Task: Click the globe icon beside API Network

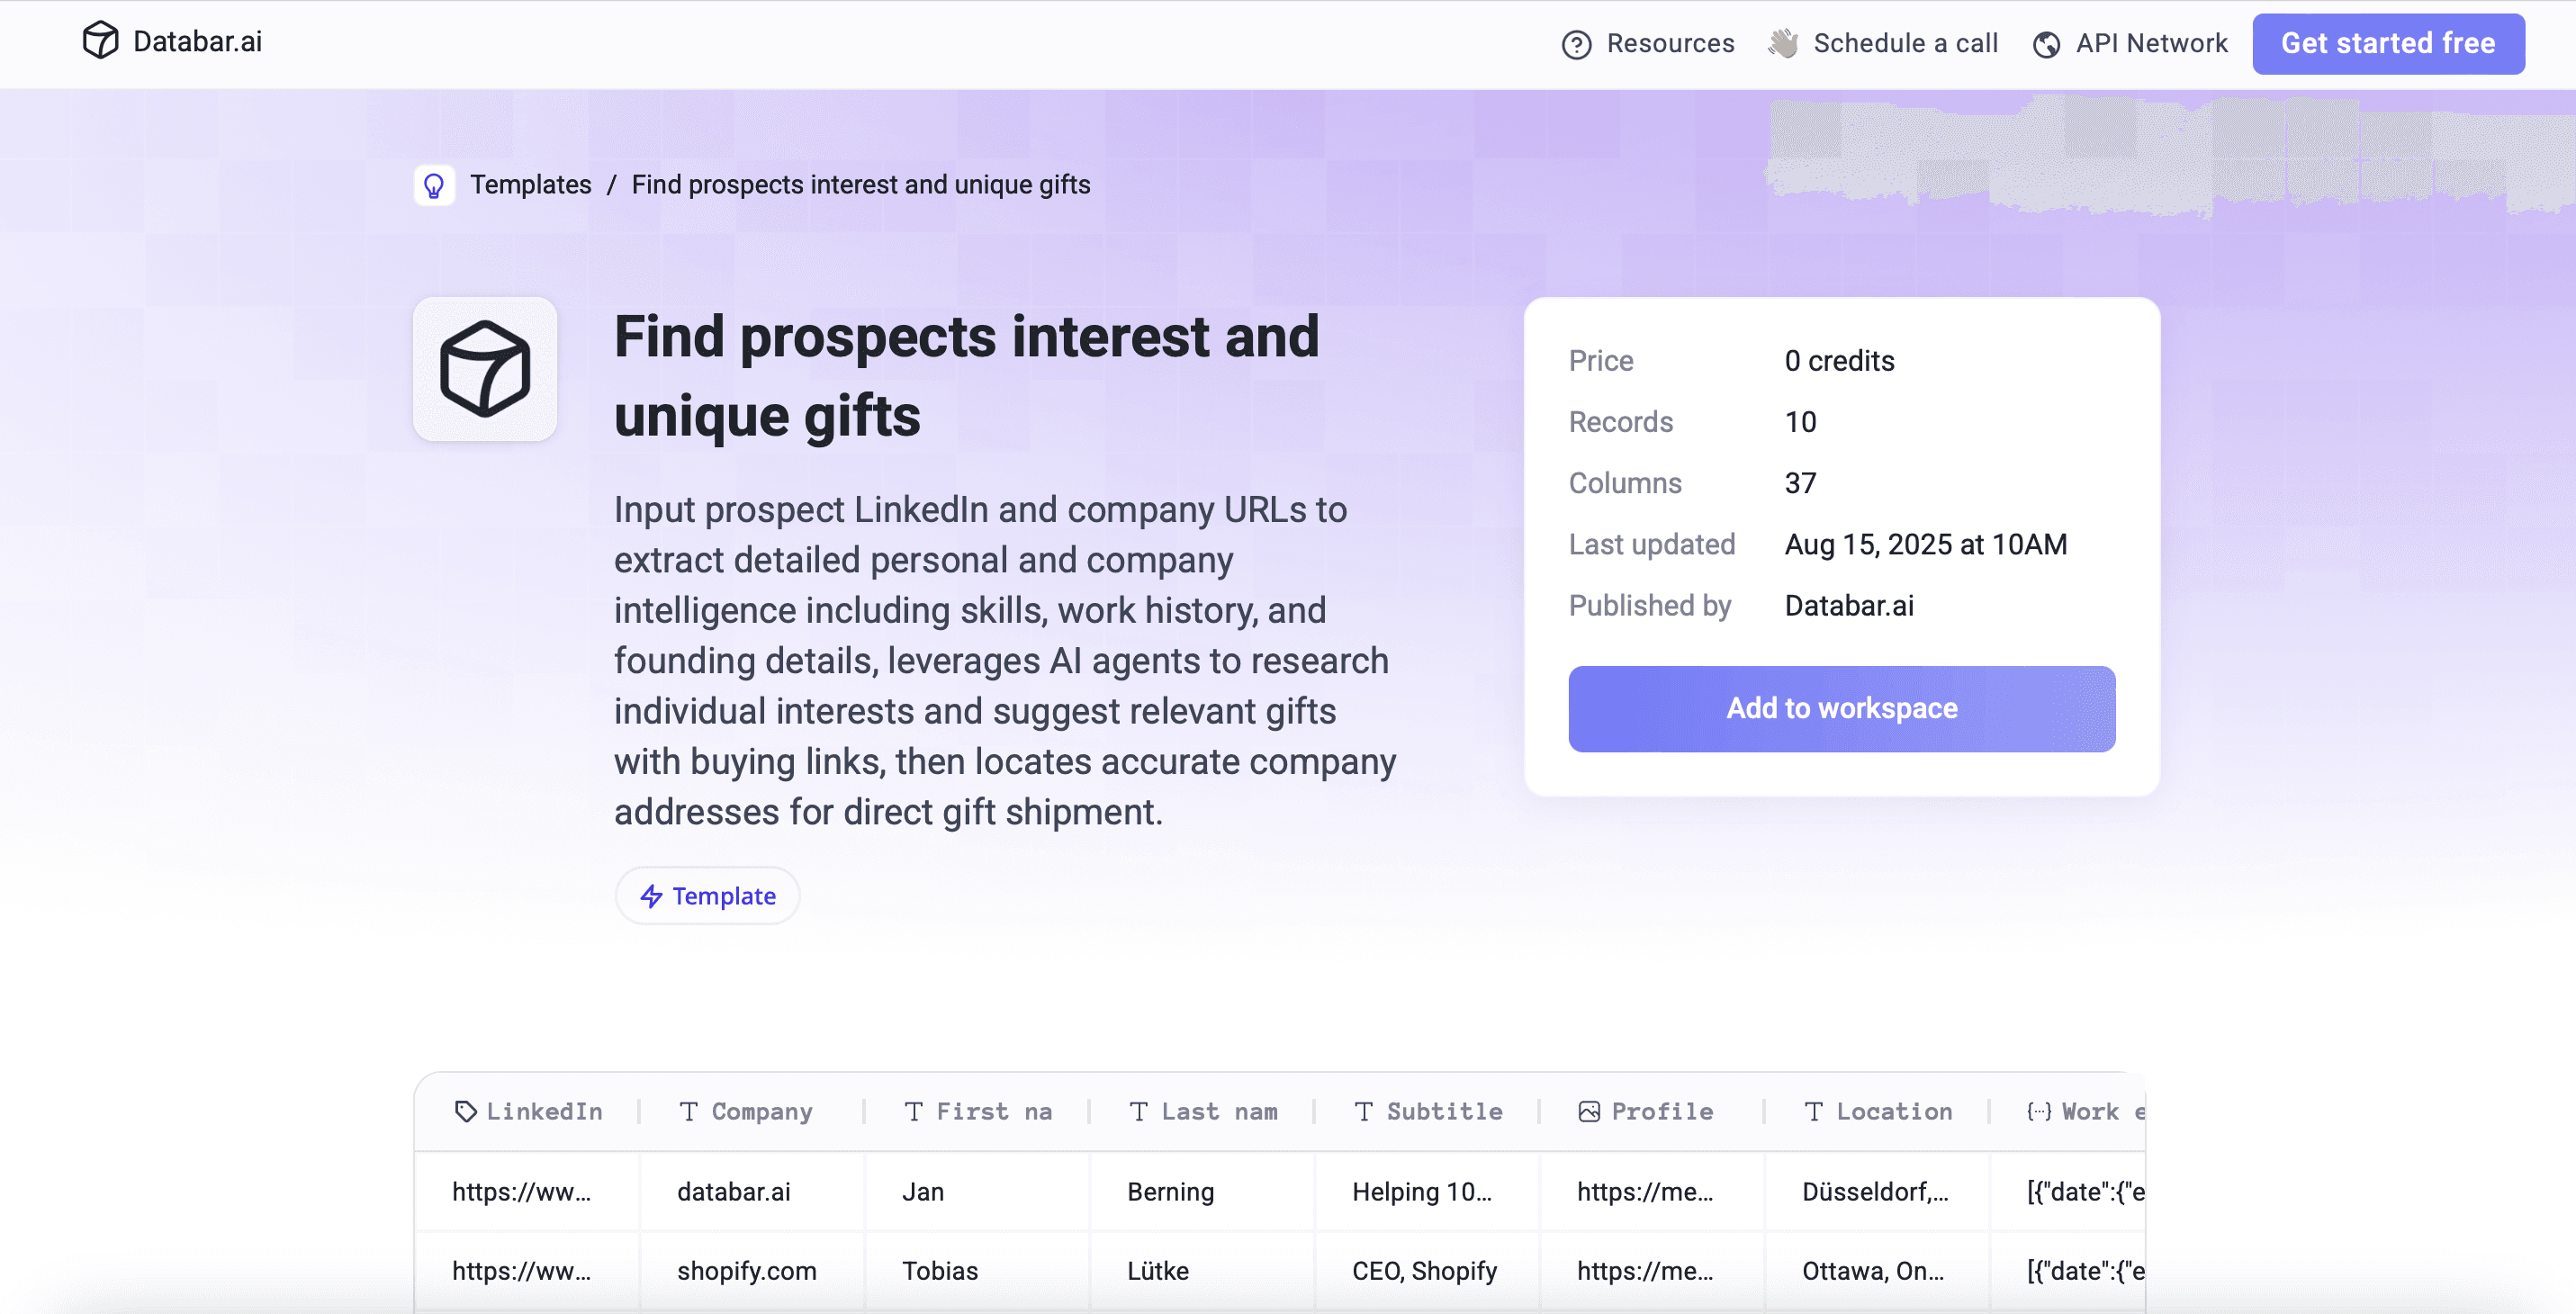Action: [x=2047, y=44]
